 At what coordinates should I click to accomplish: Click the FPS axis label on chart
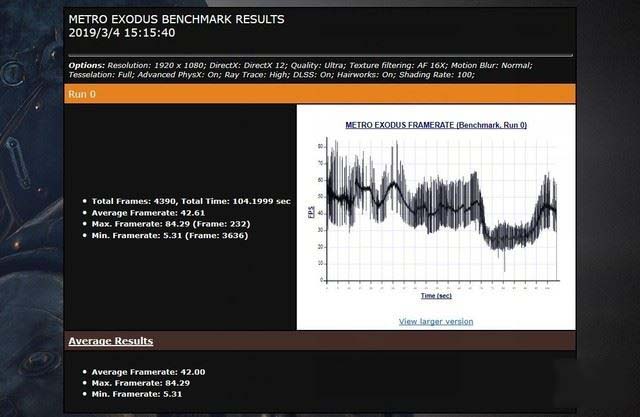point(309,211)
